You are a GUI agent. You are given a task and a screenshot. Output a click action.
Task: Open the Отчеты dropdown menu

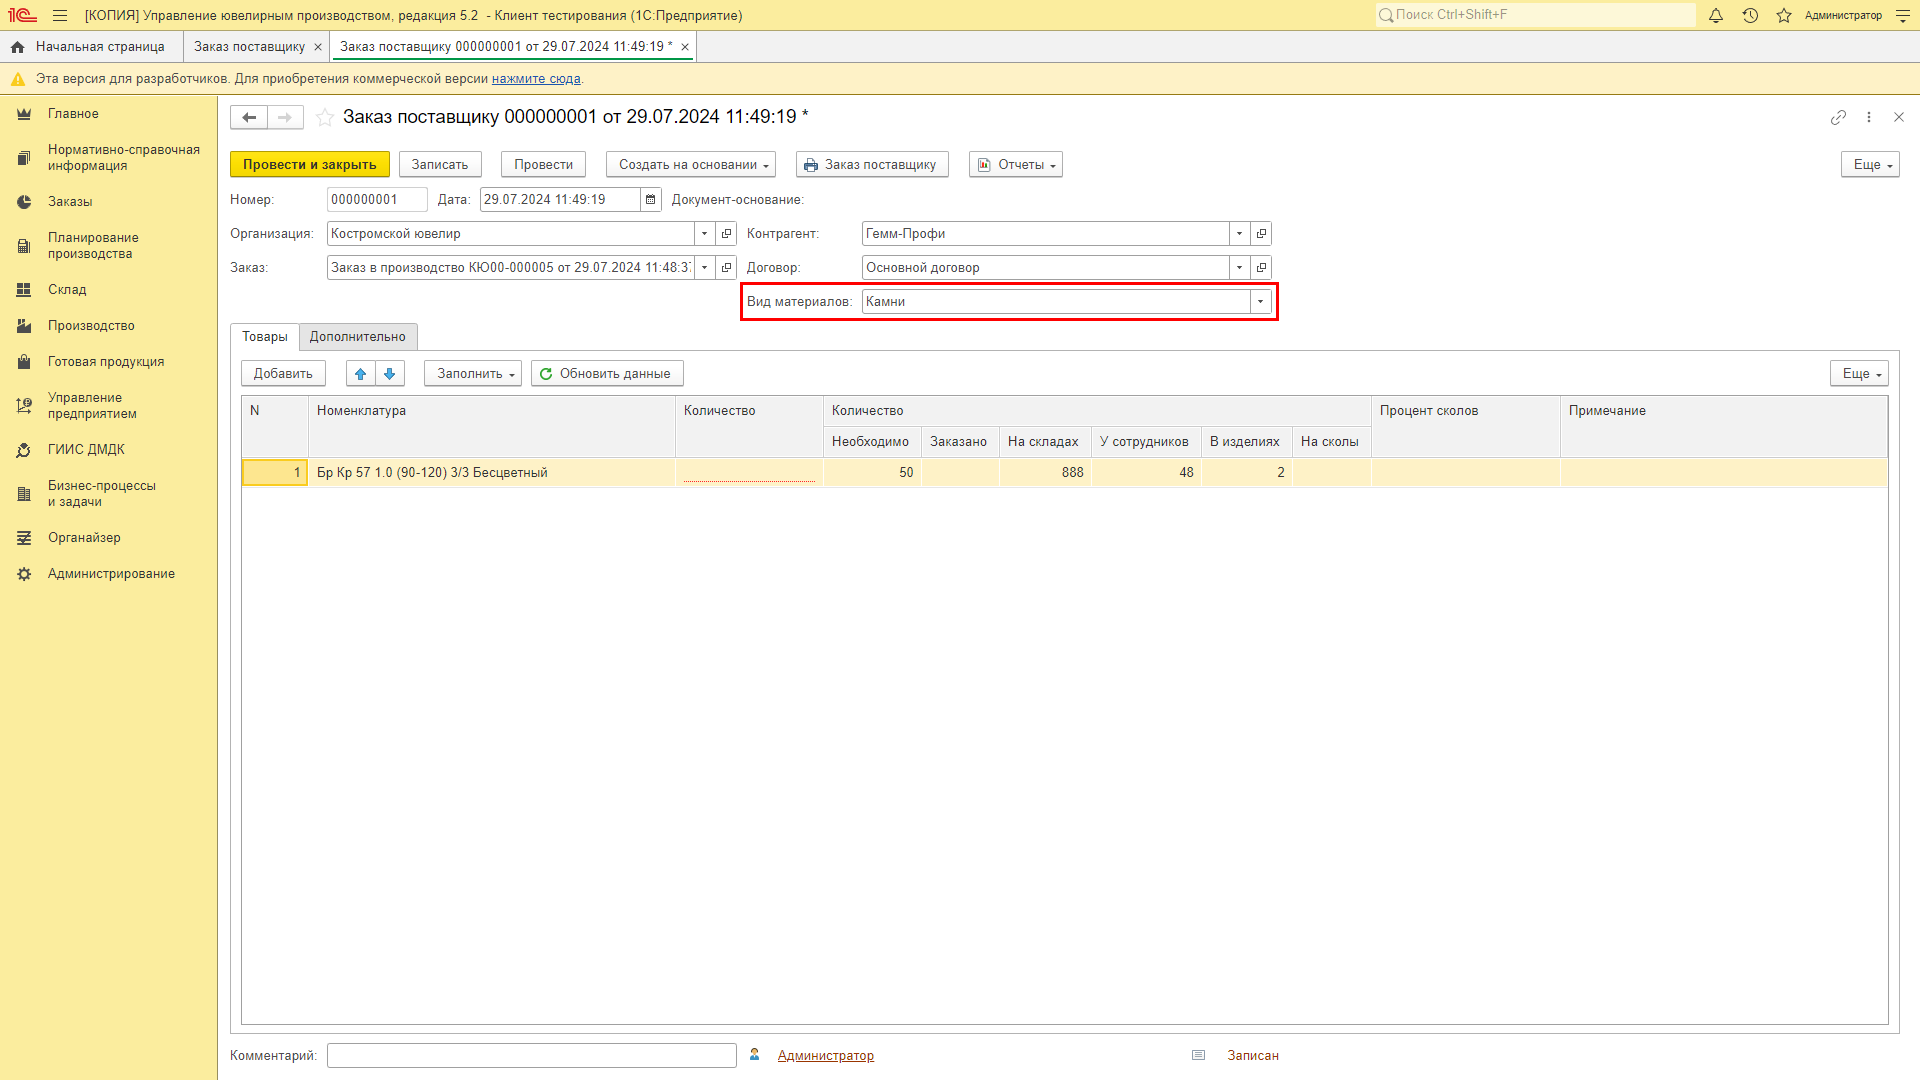click(1016, 164)
